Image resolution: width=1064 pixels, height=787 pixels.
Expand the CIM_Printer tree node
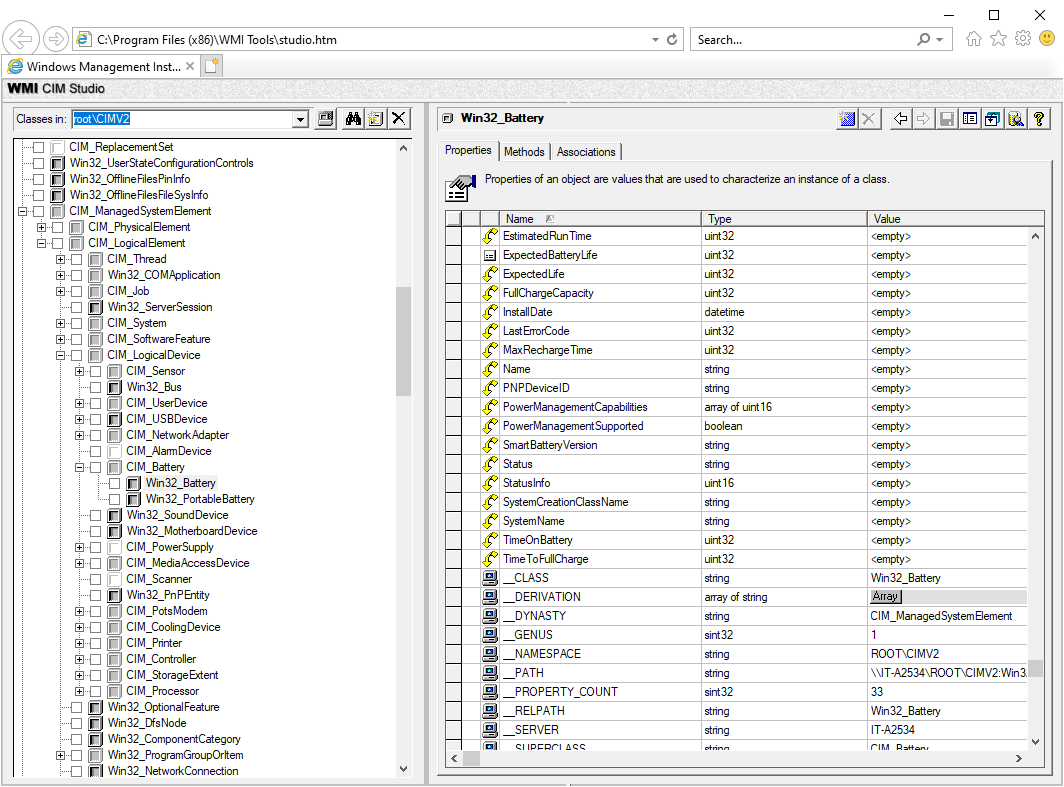coord(79,643)
